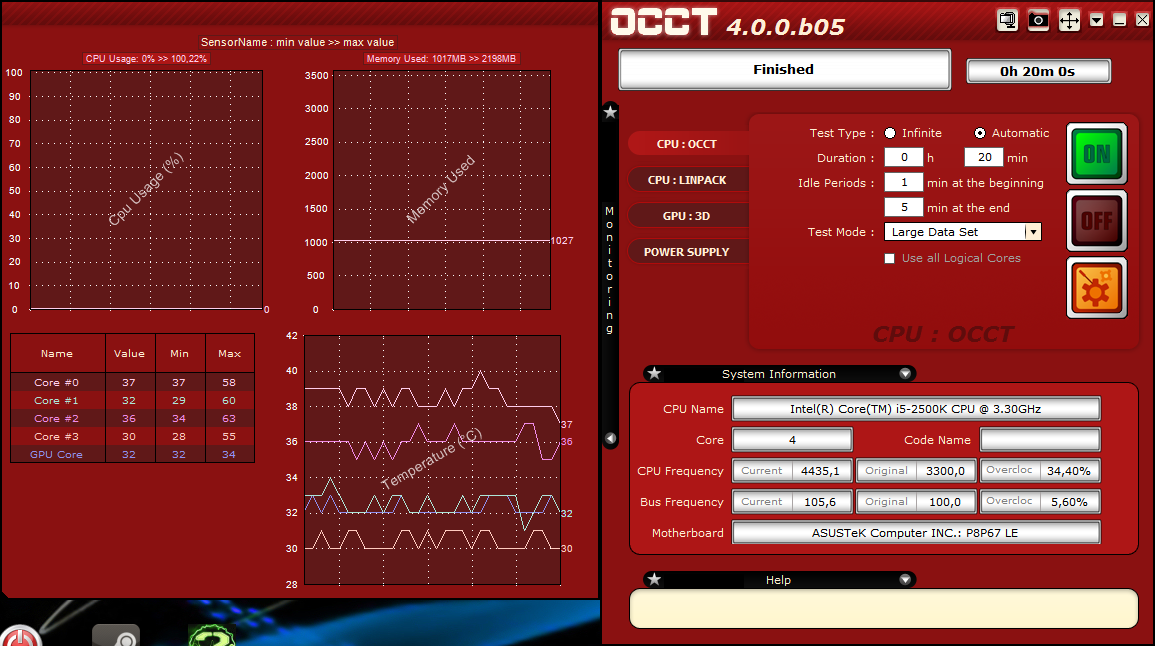Switch to the GPU : 3D tab
1155x646 pixels.
click(x=687, y=216)
